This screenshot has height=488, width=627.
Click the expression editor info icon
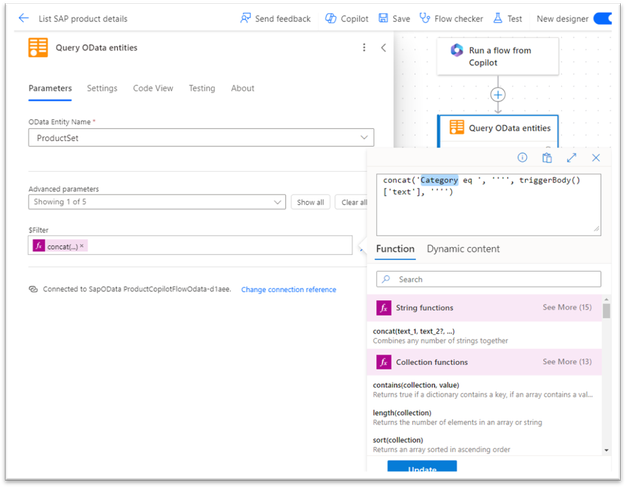pos(522,158)
